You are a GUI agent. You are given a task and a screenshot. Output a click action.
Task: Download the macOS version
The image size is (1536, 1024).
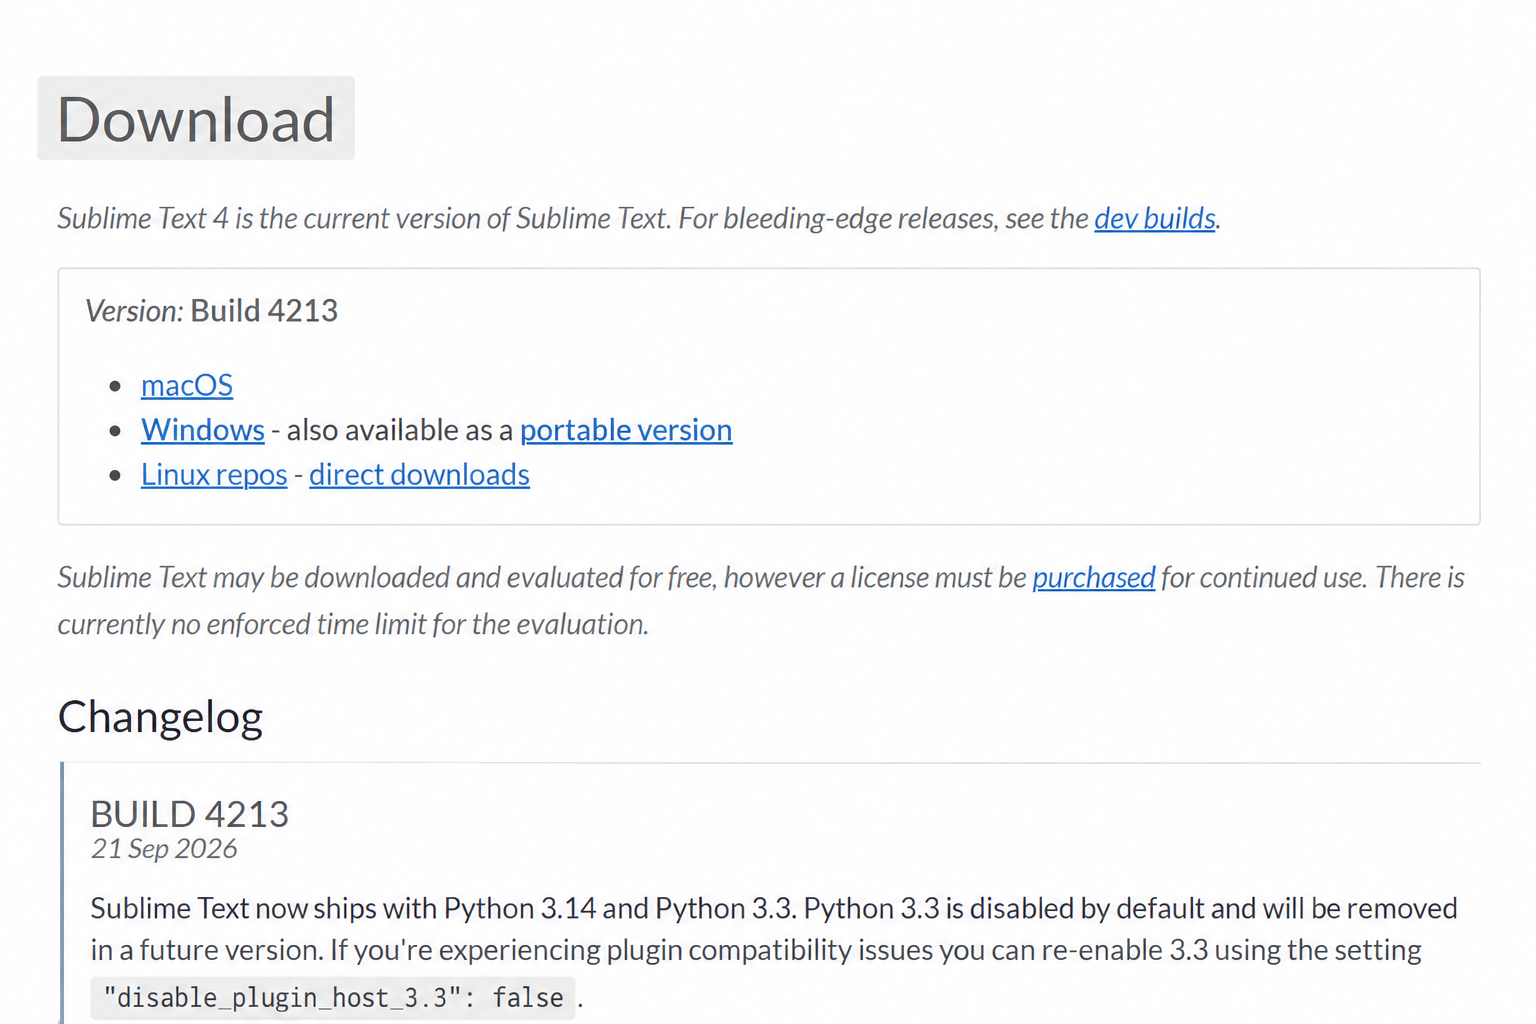coord(187,385)
